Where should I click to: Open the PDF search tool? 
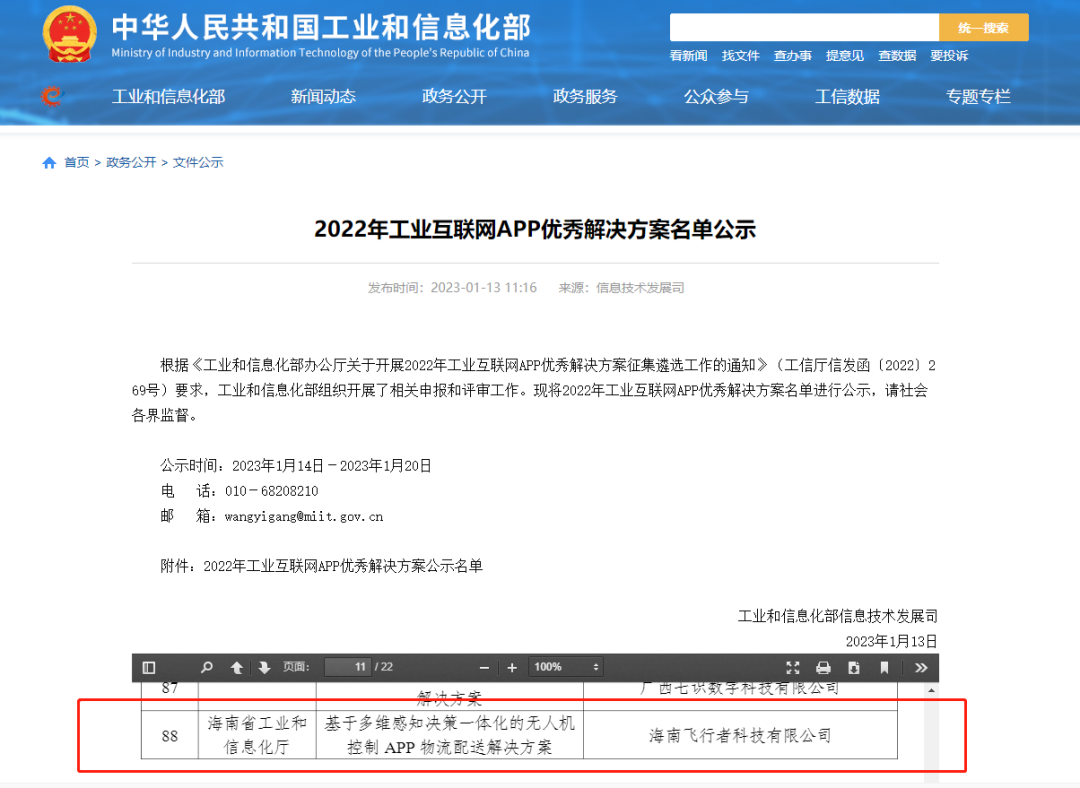[207, 667]
